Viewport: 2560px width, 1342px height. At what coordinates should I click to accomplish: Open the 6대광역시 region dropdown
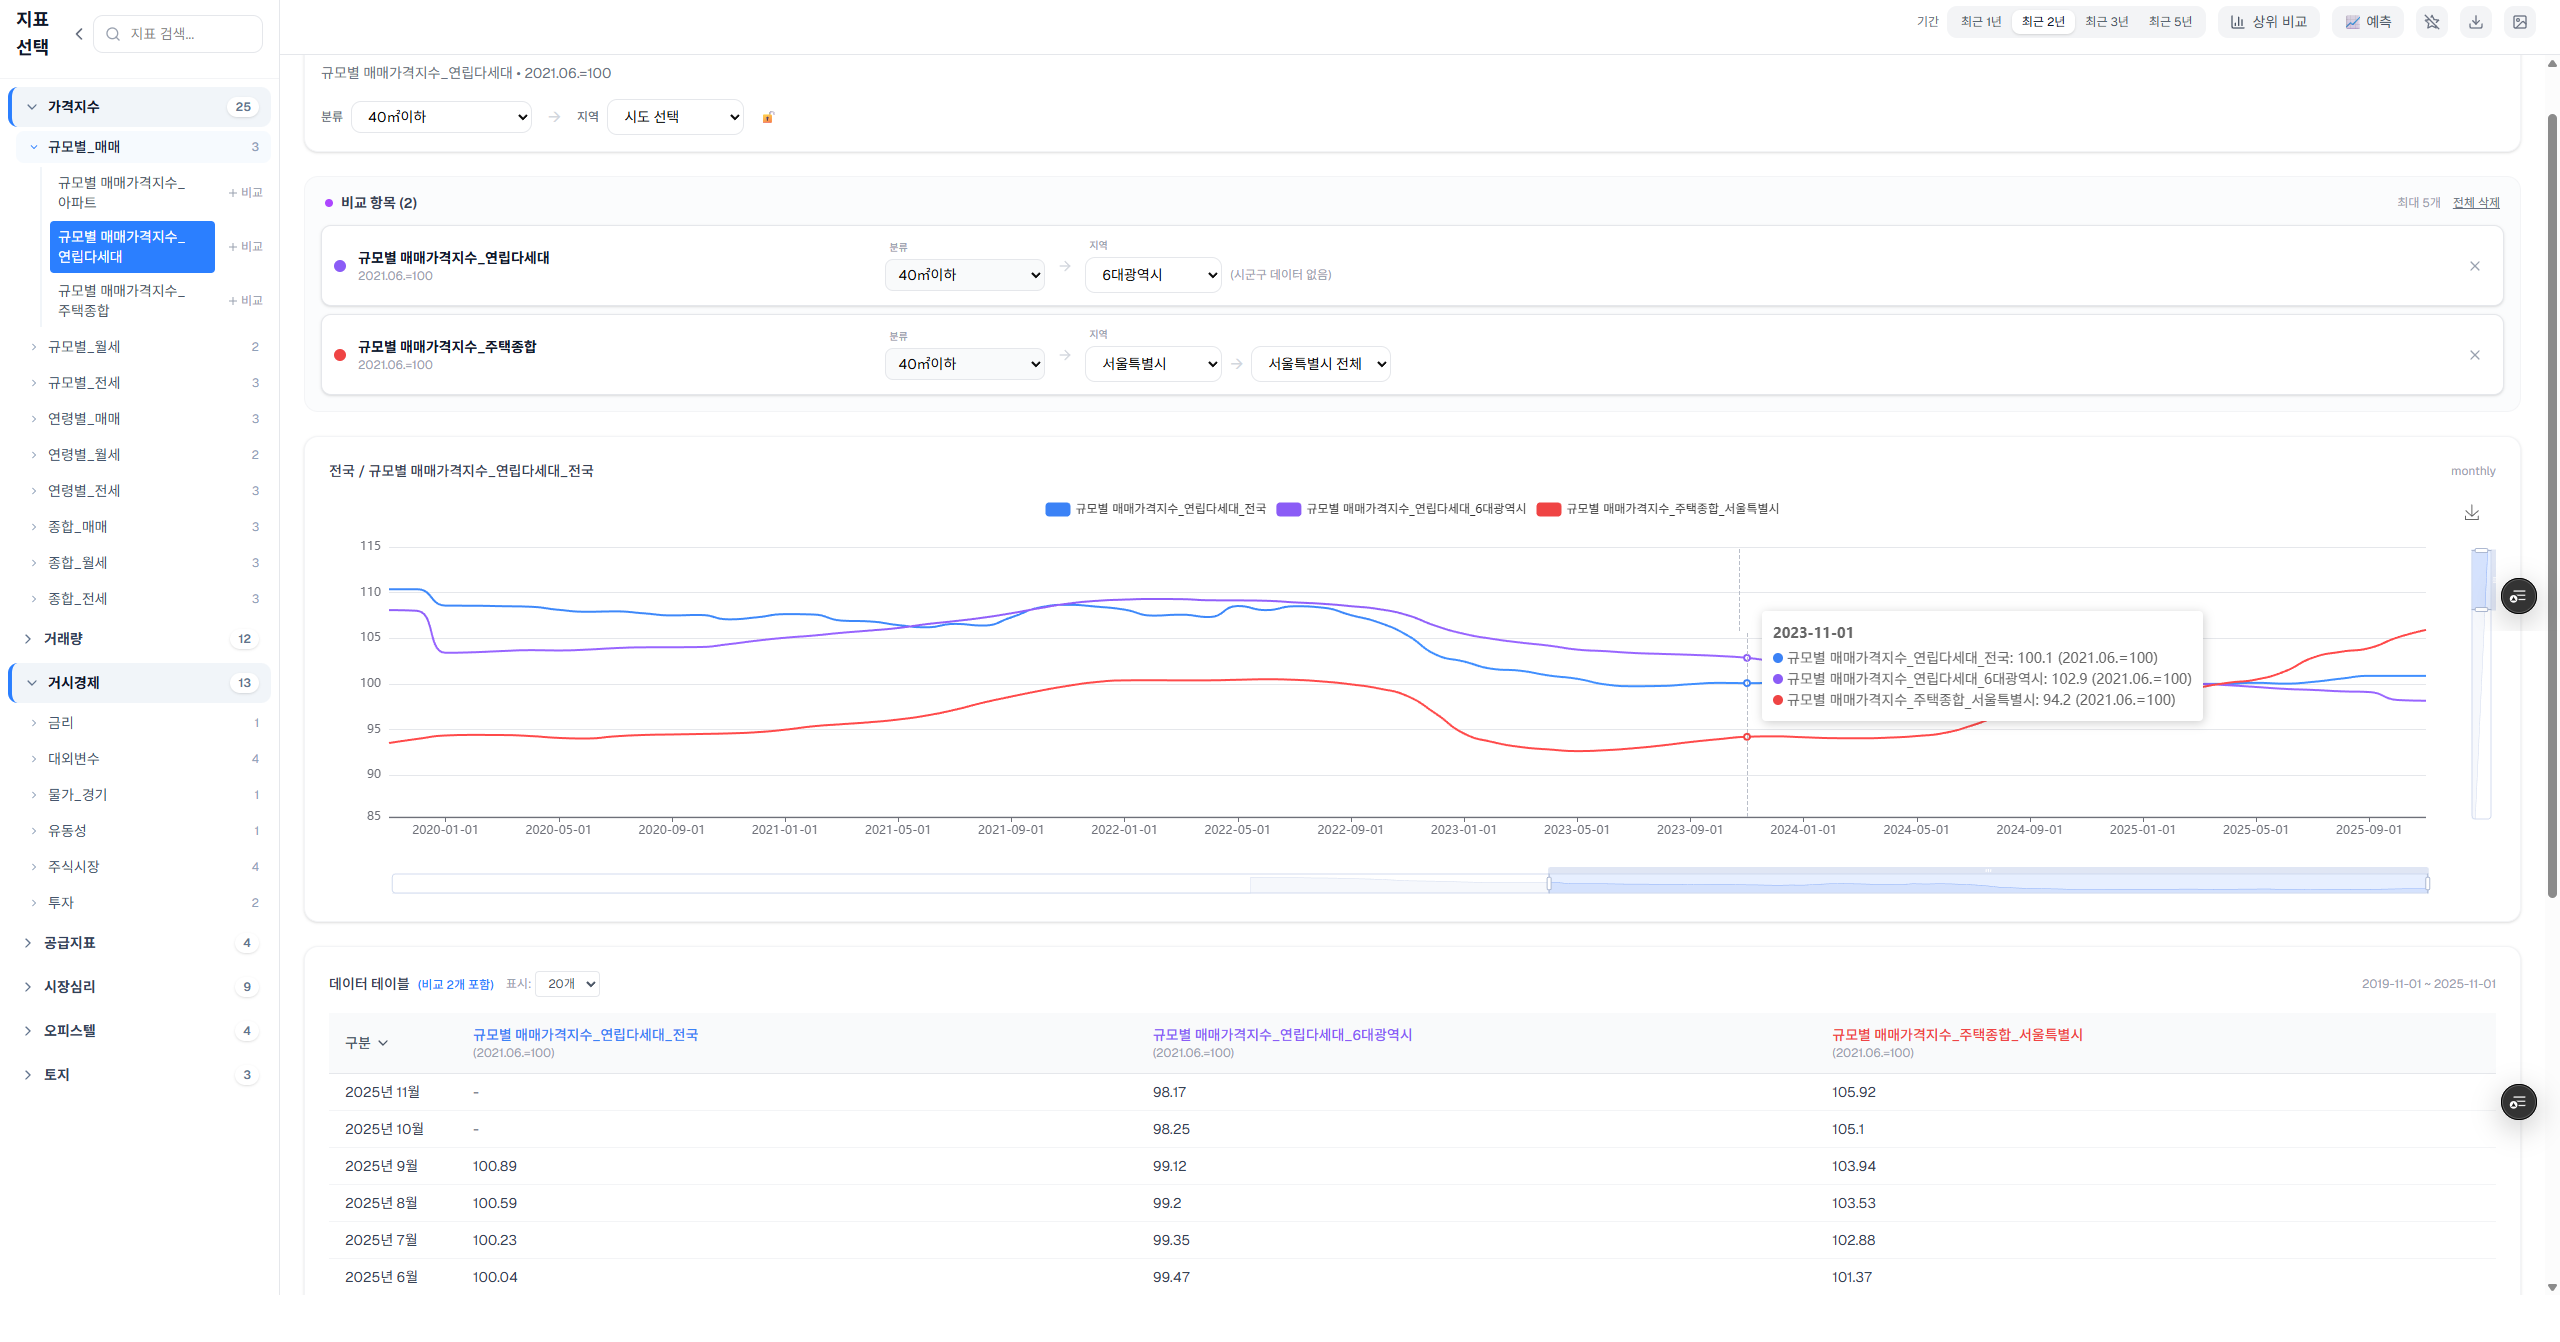tap(1152, 275)
